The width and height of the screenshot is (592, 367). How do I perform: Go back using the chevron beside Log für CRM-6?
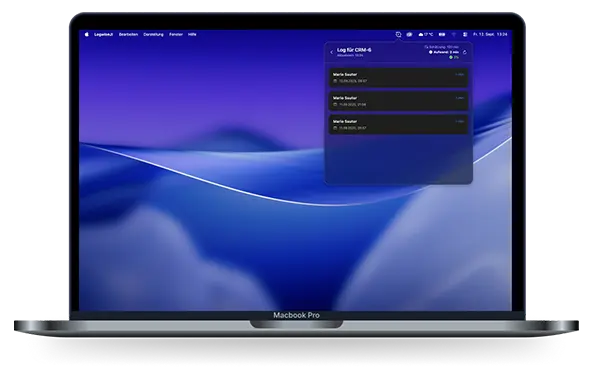click(331, 52)
